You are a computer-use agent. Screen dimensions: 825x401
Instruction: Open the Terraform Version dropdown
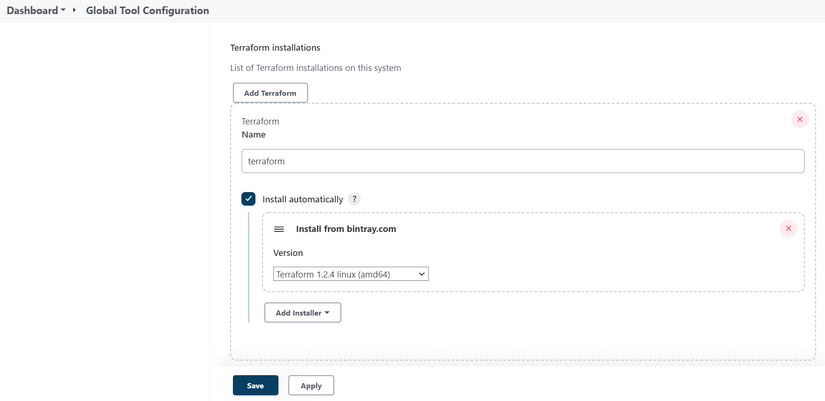(x=350, y=274)
